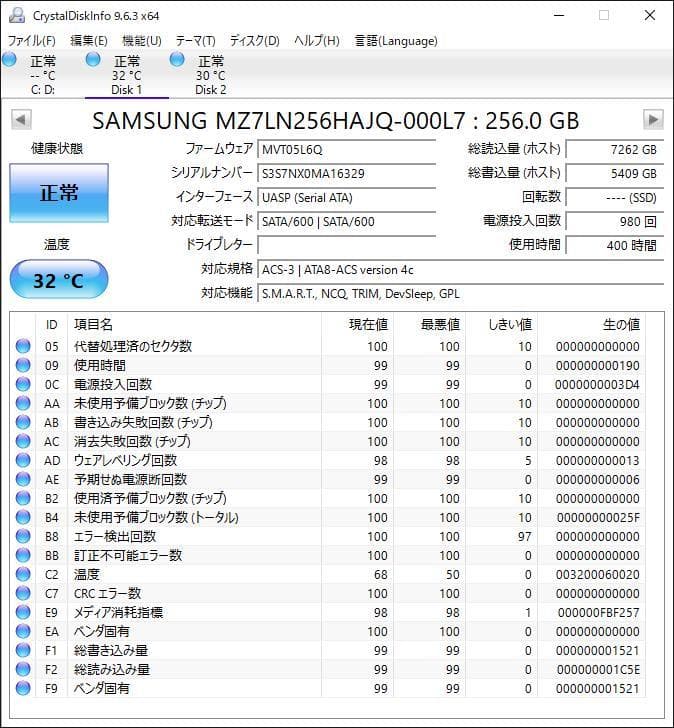Click status icon for attribute BB
Screen dimensions: 674x728
click(23, 556)
